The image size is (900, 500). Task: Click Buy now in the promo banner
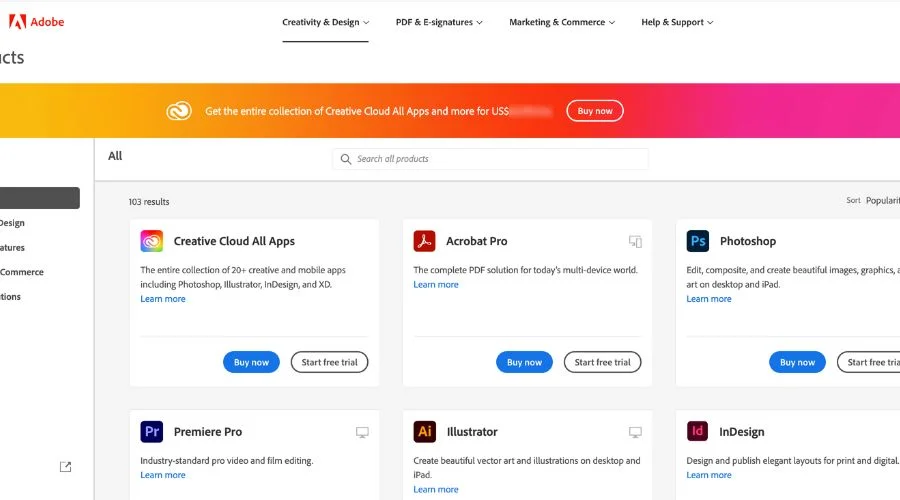595,111
